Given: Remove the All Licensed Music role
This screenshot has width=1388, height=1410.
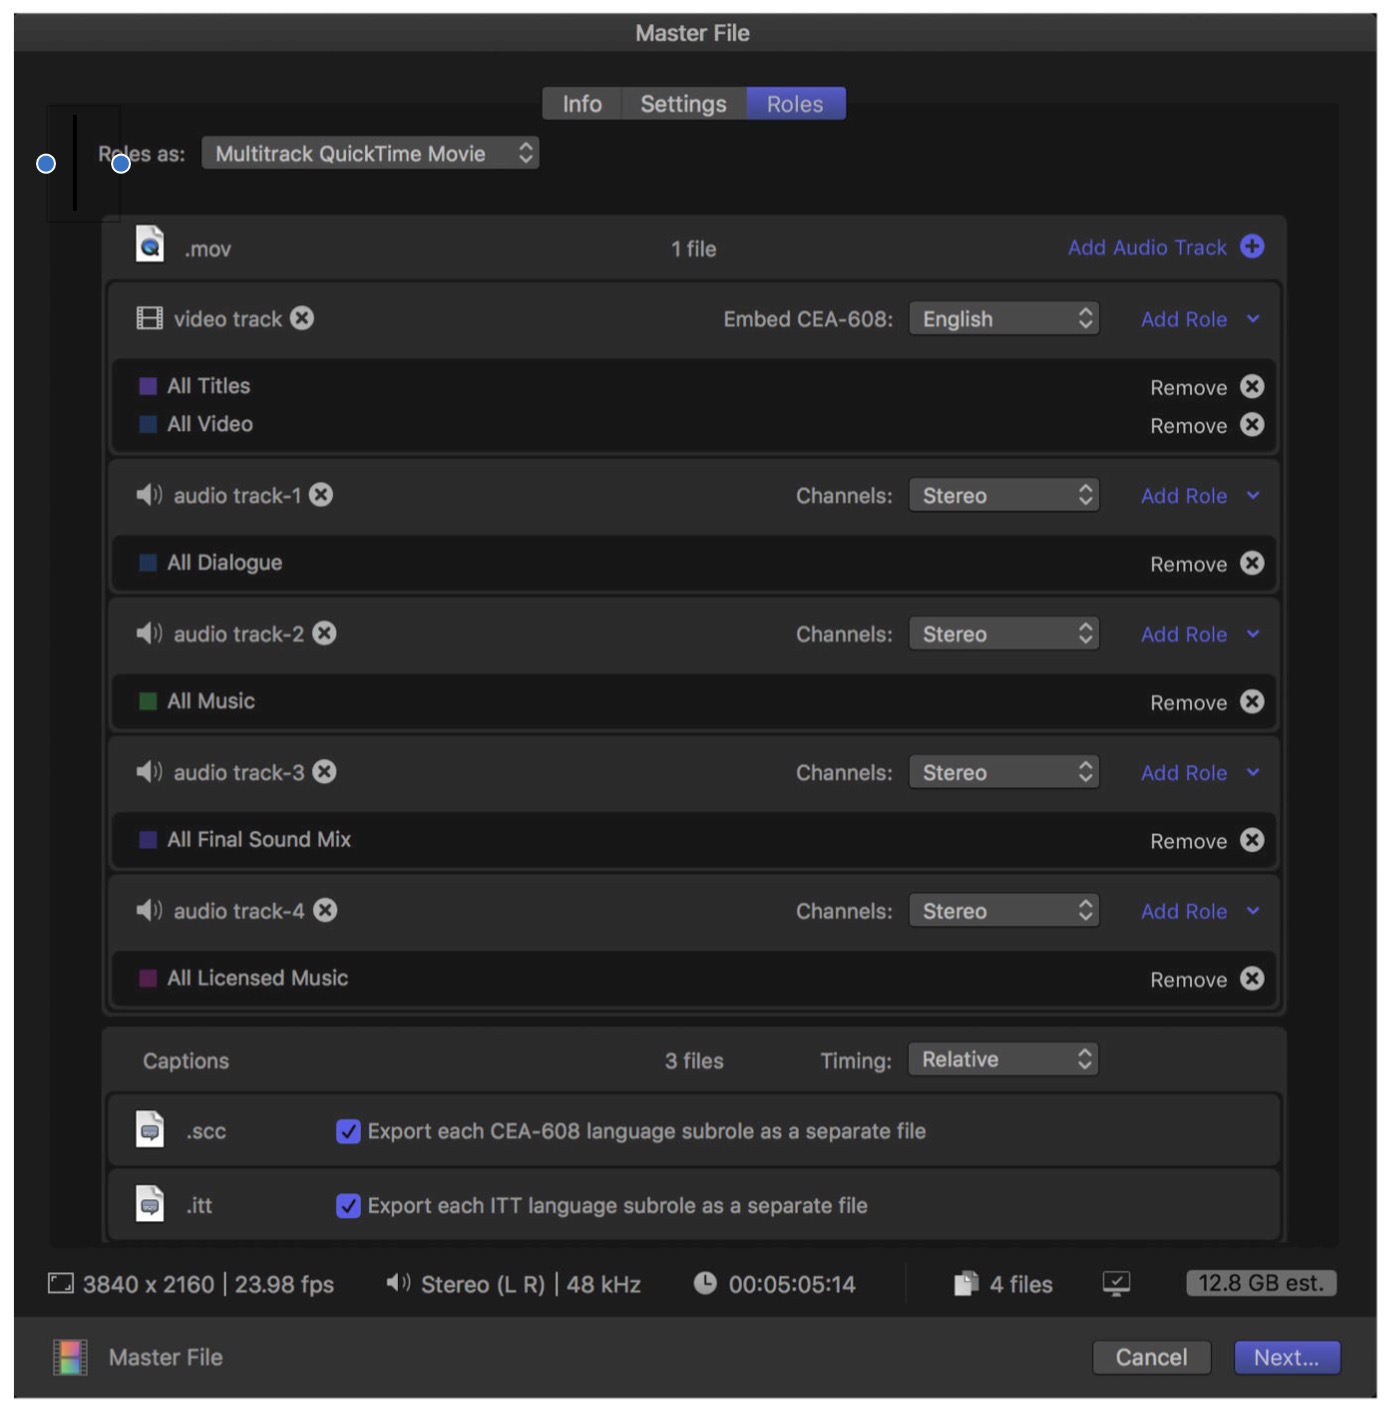Looking at the screenshot, I should click(1252, 979).
